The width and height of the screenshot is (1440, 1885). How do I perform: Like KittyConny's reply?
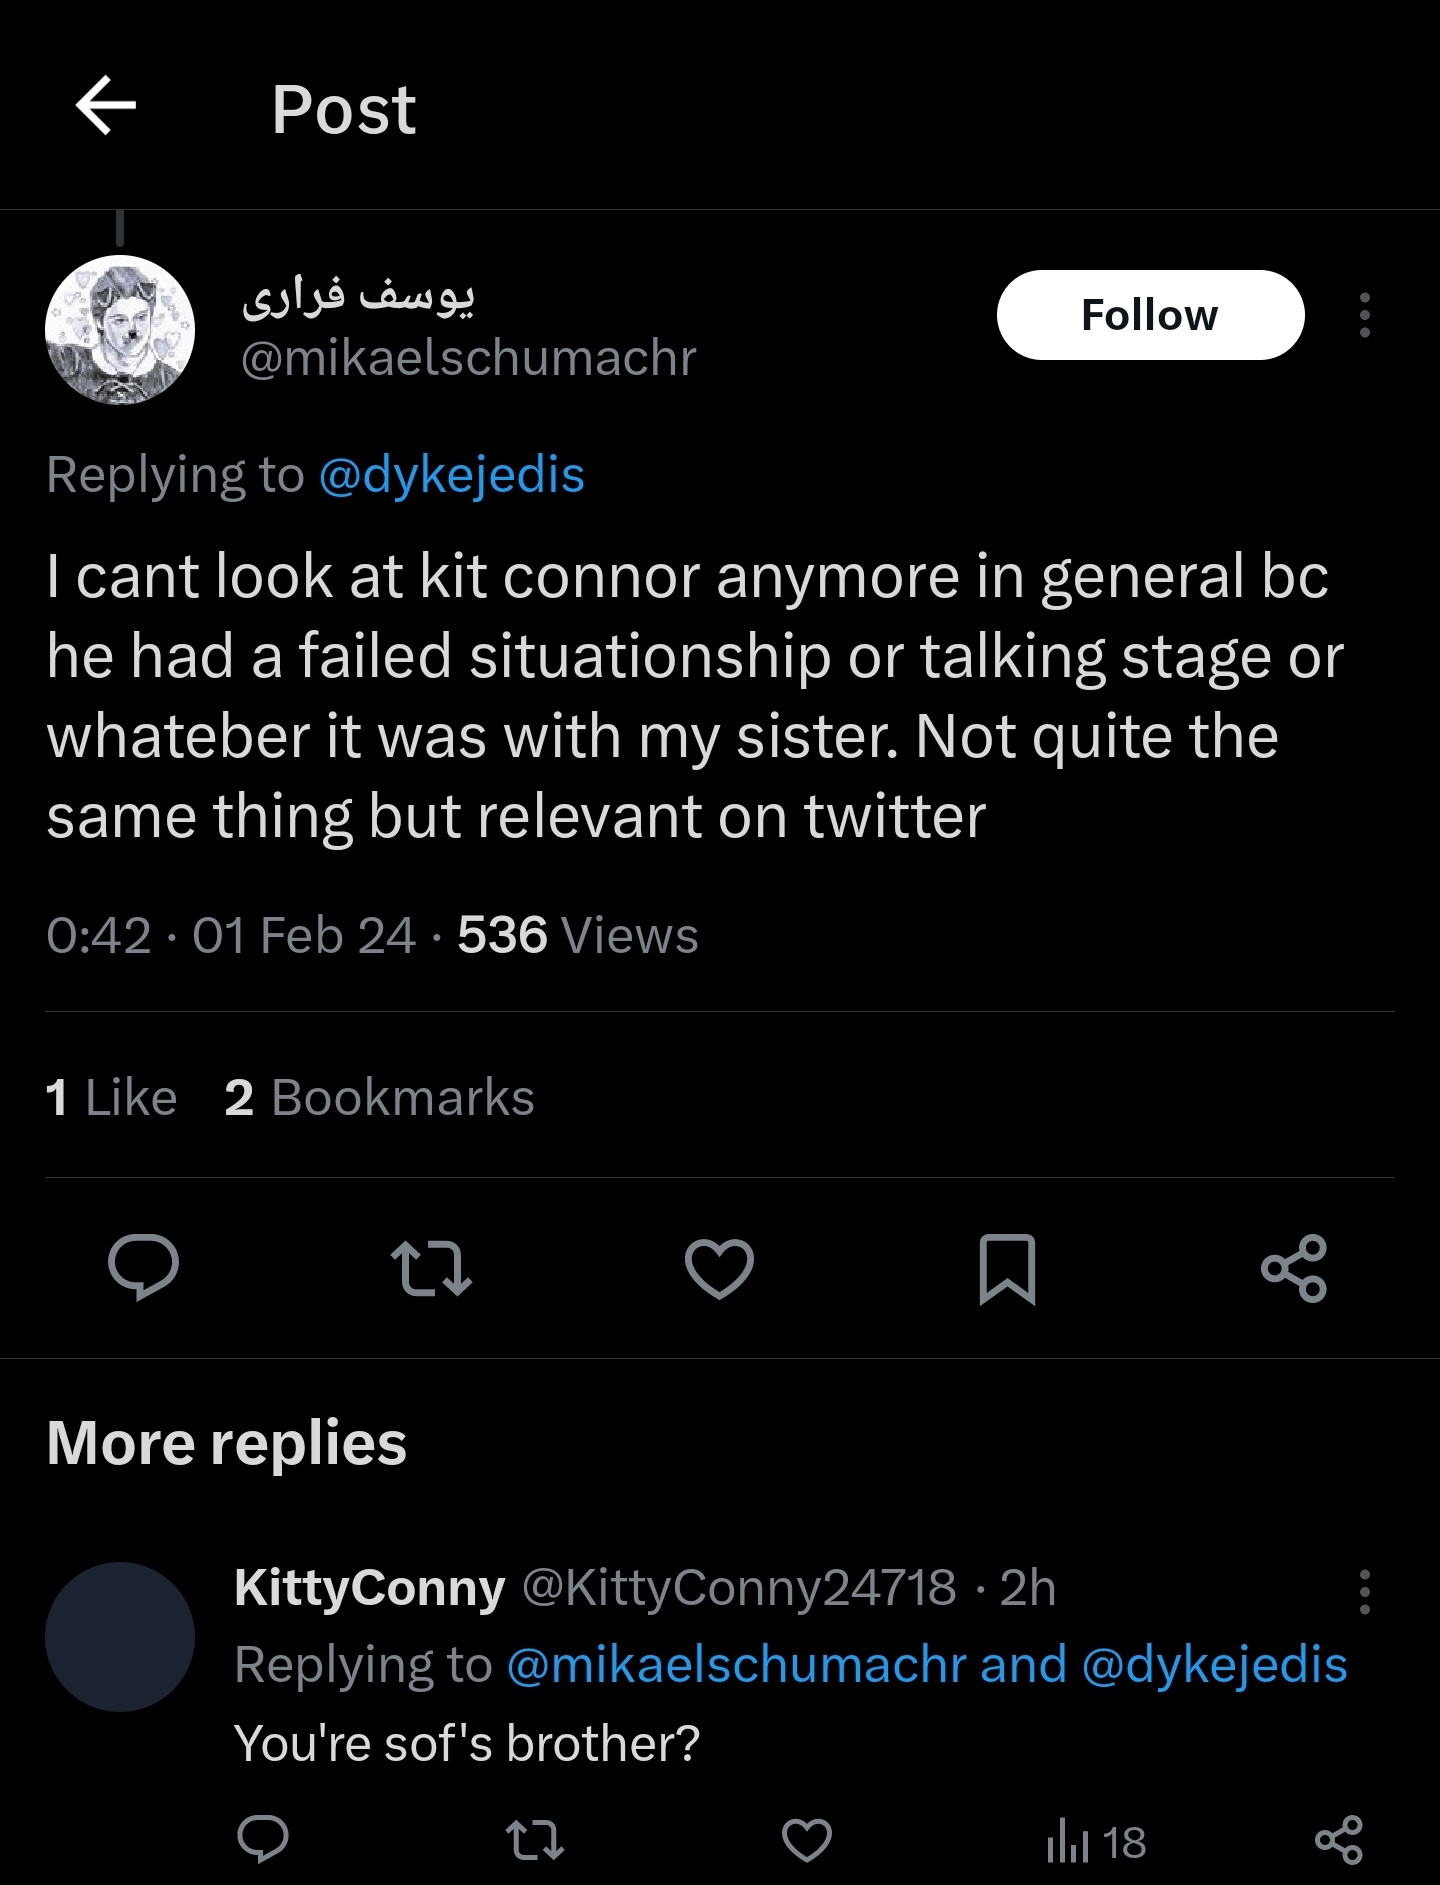point(806,1840)
